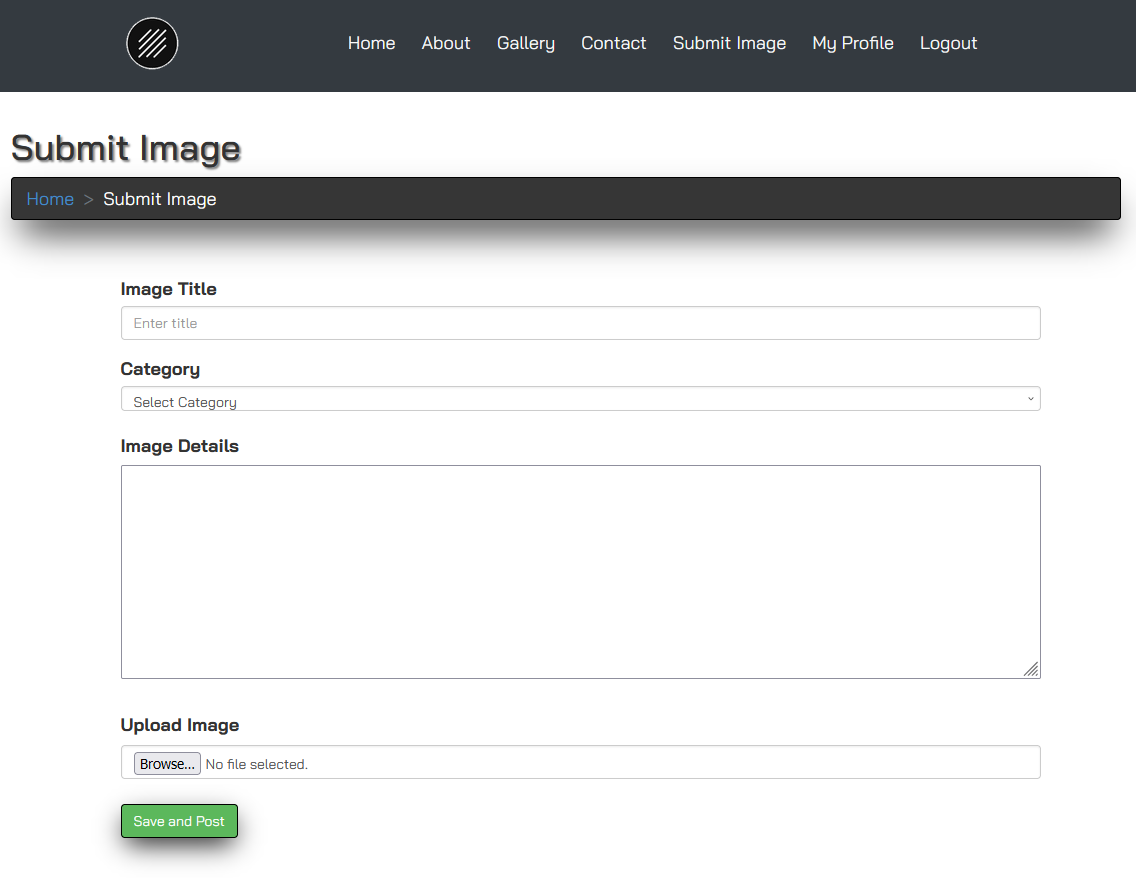Click the Image Title field label
1136x891 pixels.
pos(168,289)
